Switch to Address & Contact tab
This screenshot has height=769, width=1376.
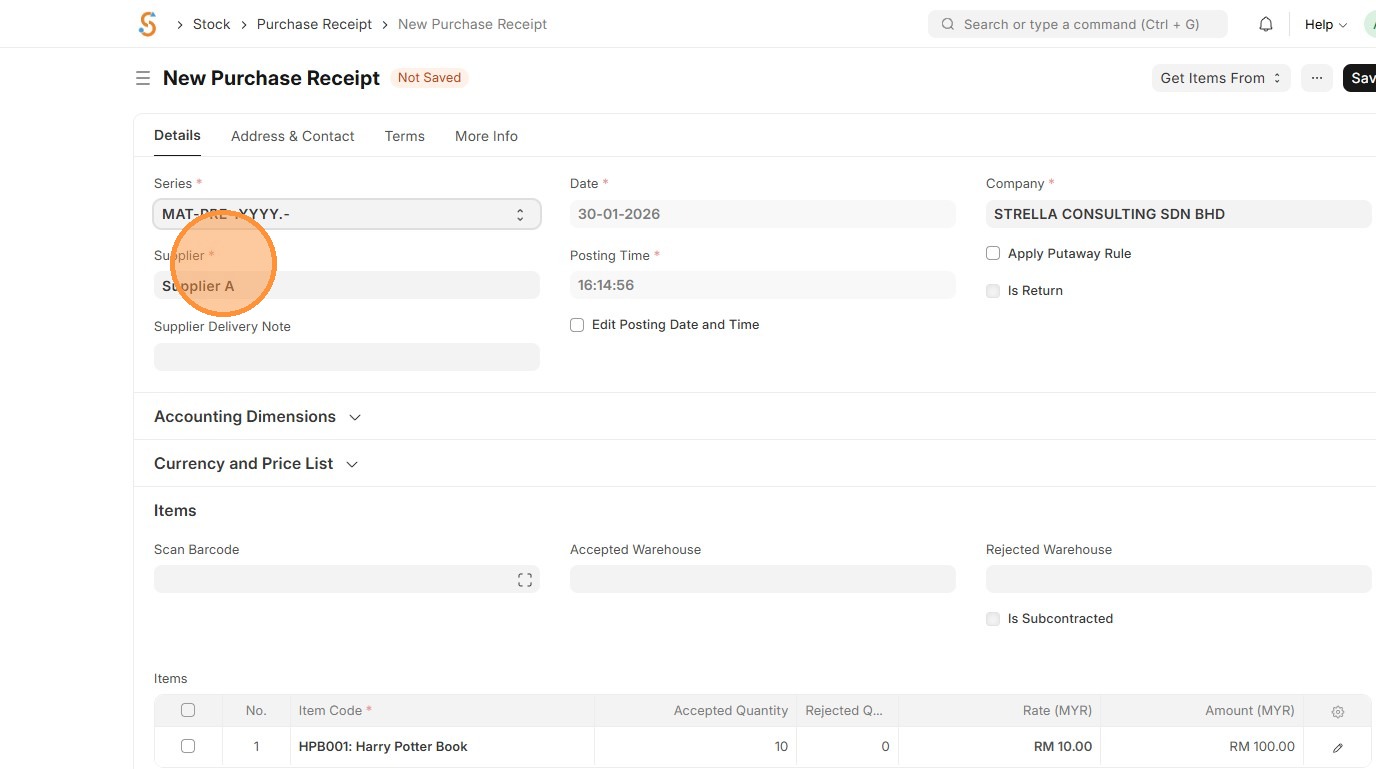coord(292,136)
